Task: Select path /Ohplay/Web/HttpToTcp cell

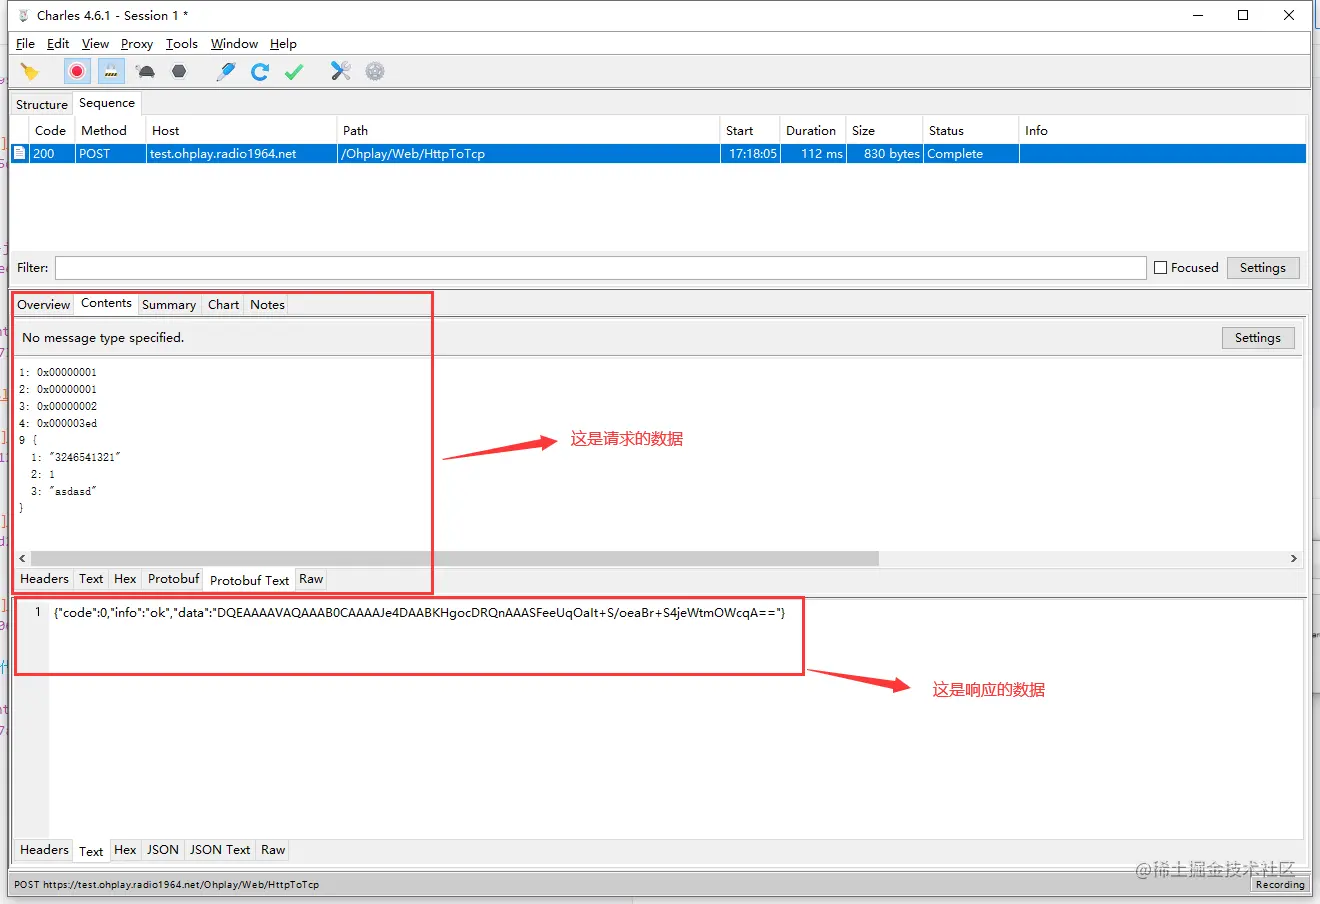Action: (x=528, y=154)
